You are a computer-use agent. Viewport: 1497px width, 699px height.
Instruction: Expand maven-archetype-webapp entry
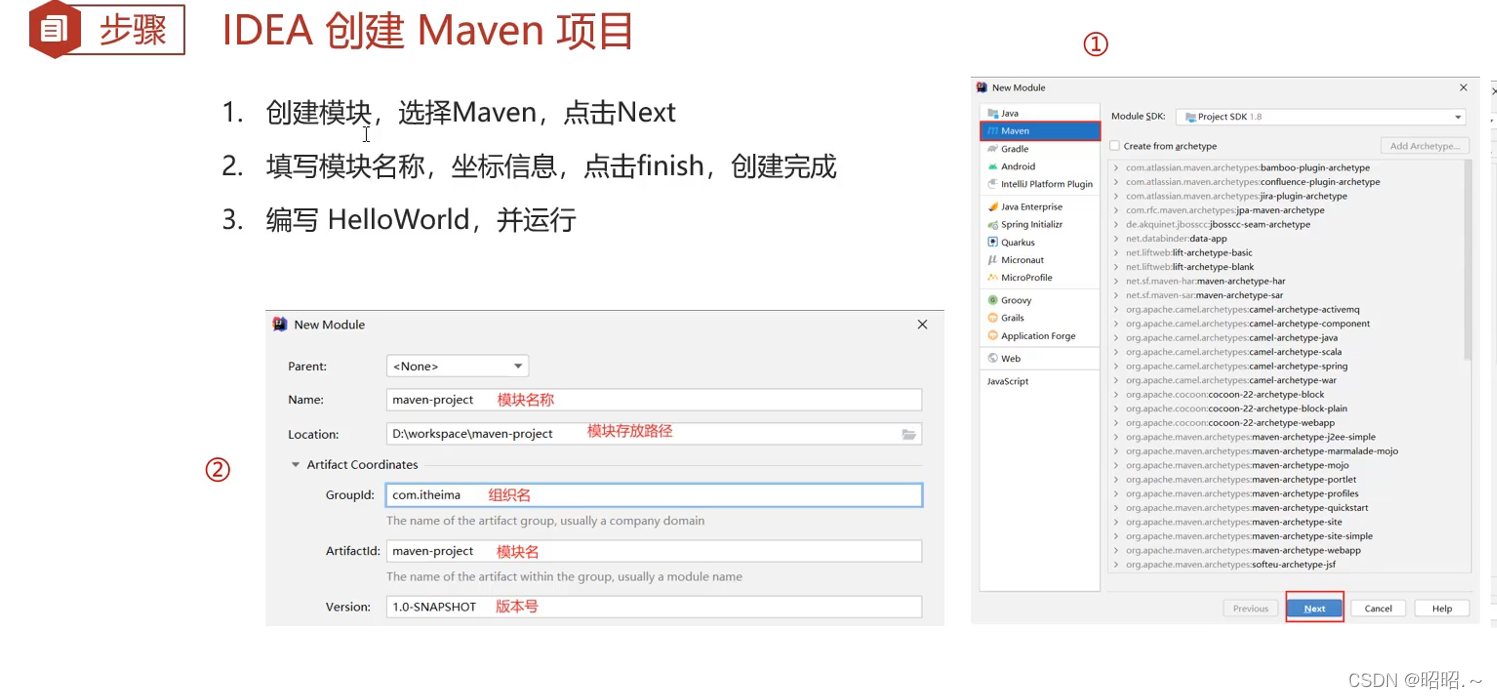1116,550
